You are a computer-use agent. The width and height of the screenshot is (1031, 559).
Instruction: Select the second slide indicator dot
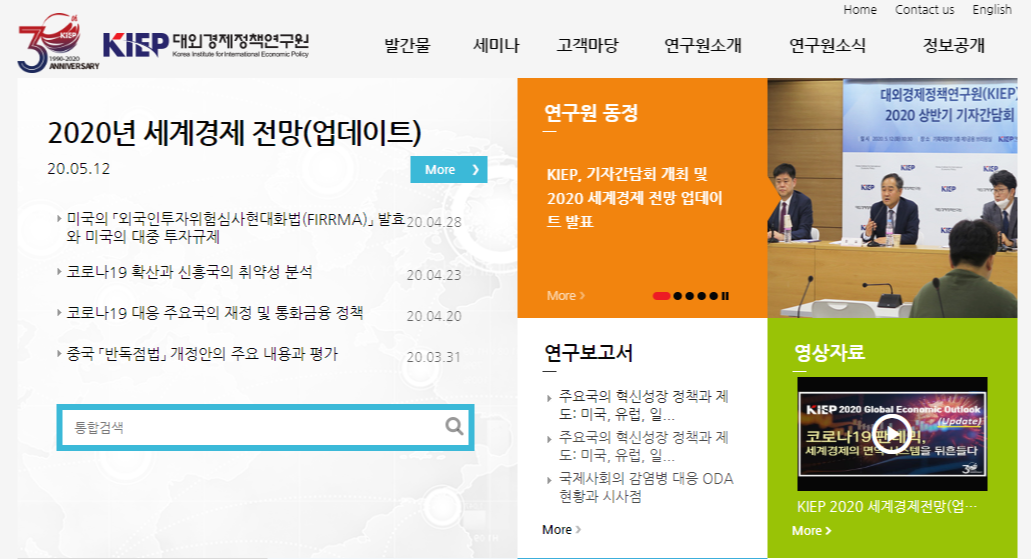[677, 296]
